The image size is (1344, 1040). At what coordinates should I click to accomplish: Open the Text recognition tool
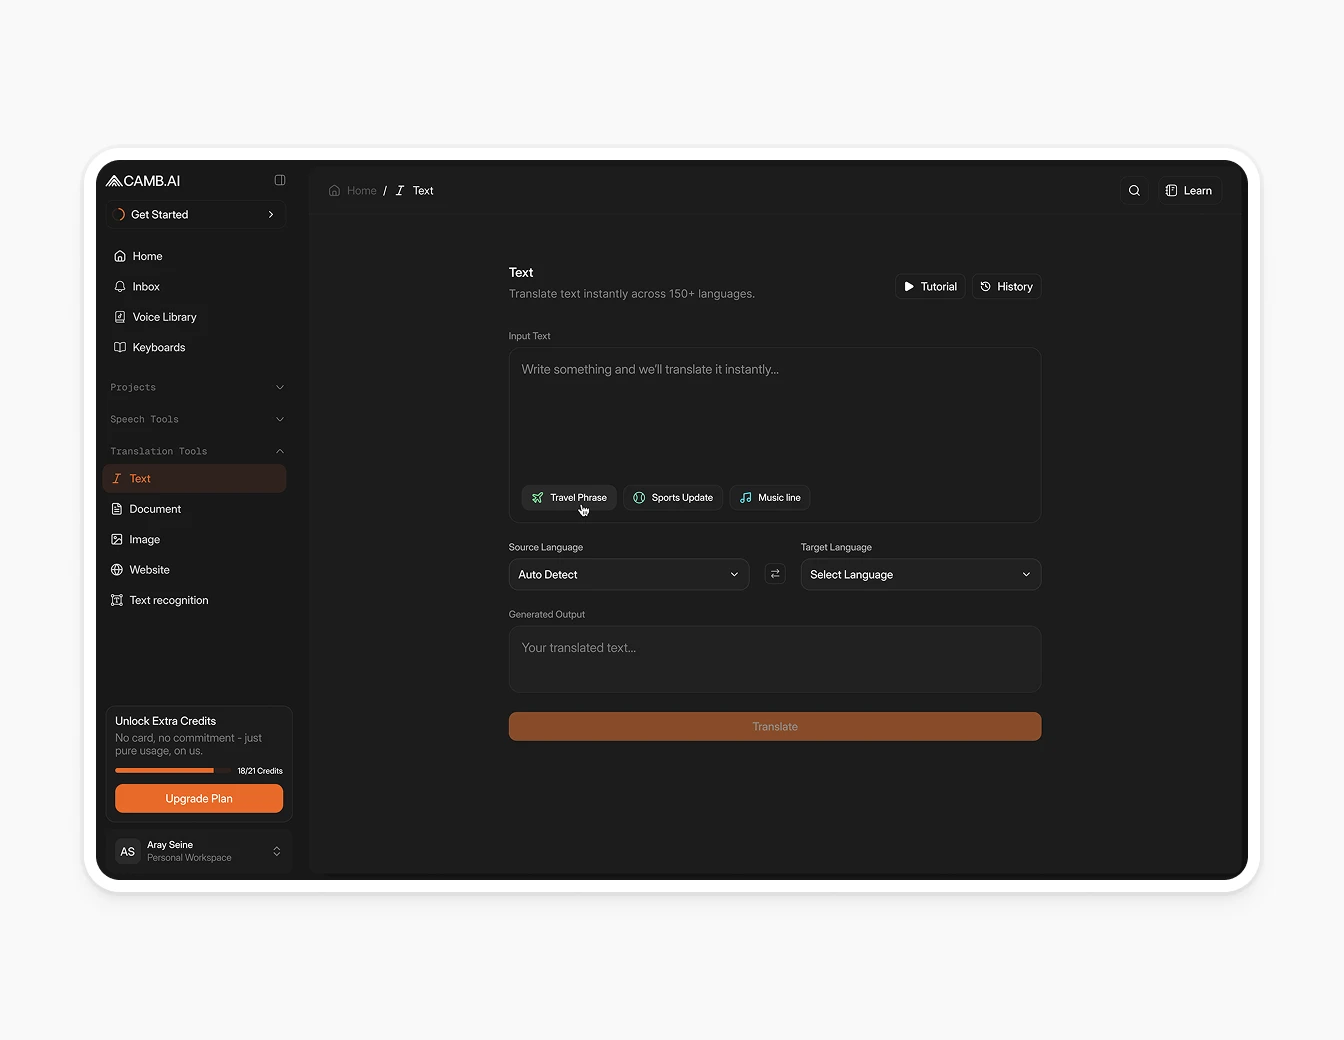pyautogui.click(x=168, y=600)
